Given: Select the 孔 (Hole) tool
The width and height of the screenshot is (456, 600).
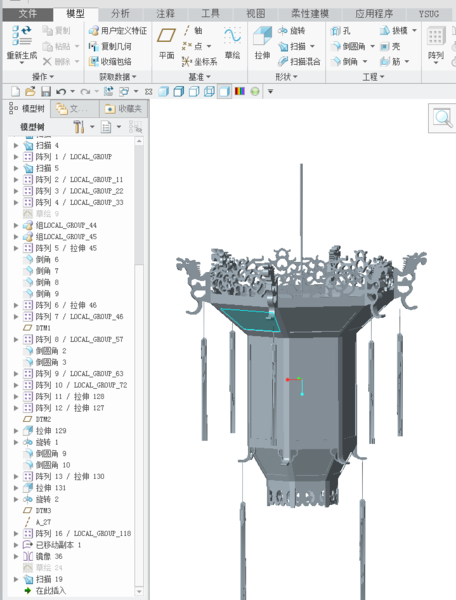Looking at the screenshot, I should click(x=340, y=31).
